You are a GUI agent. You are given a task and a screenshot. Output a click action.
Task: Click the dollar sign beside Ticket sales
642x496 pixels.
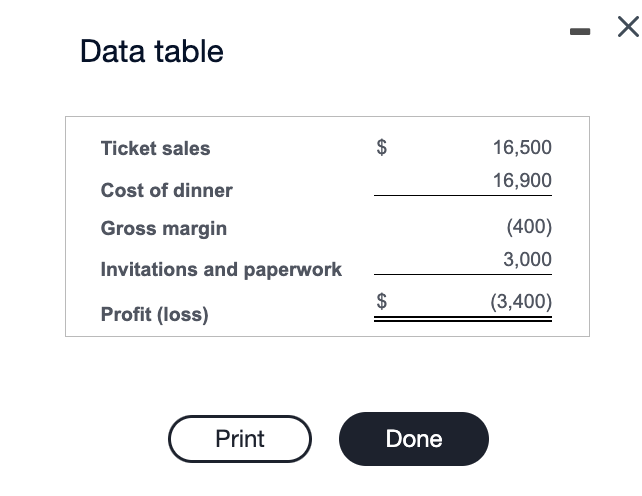381,148
